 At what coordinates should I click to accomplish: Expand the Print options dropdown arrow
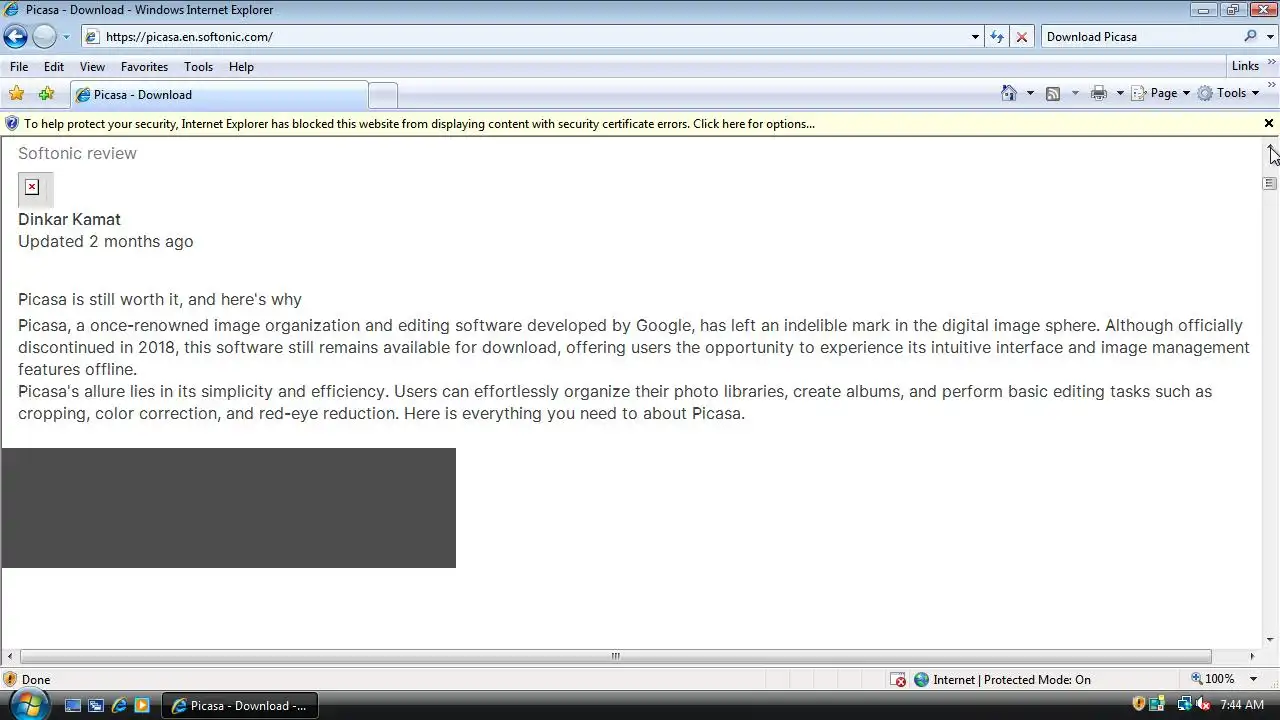click(x=1120, y=93)
